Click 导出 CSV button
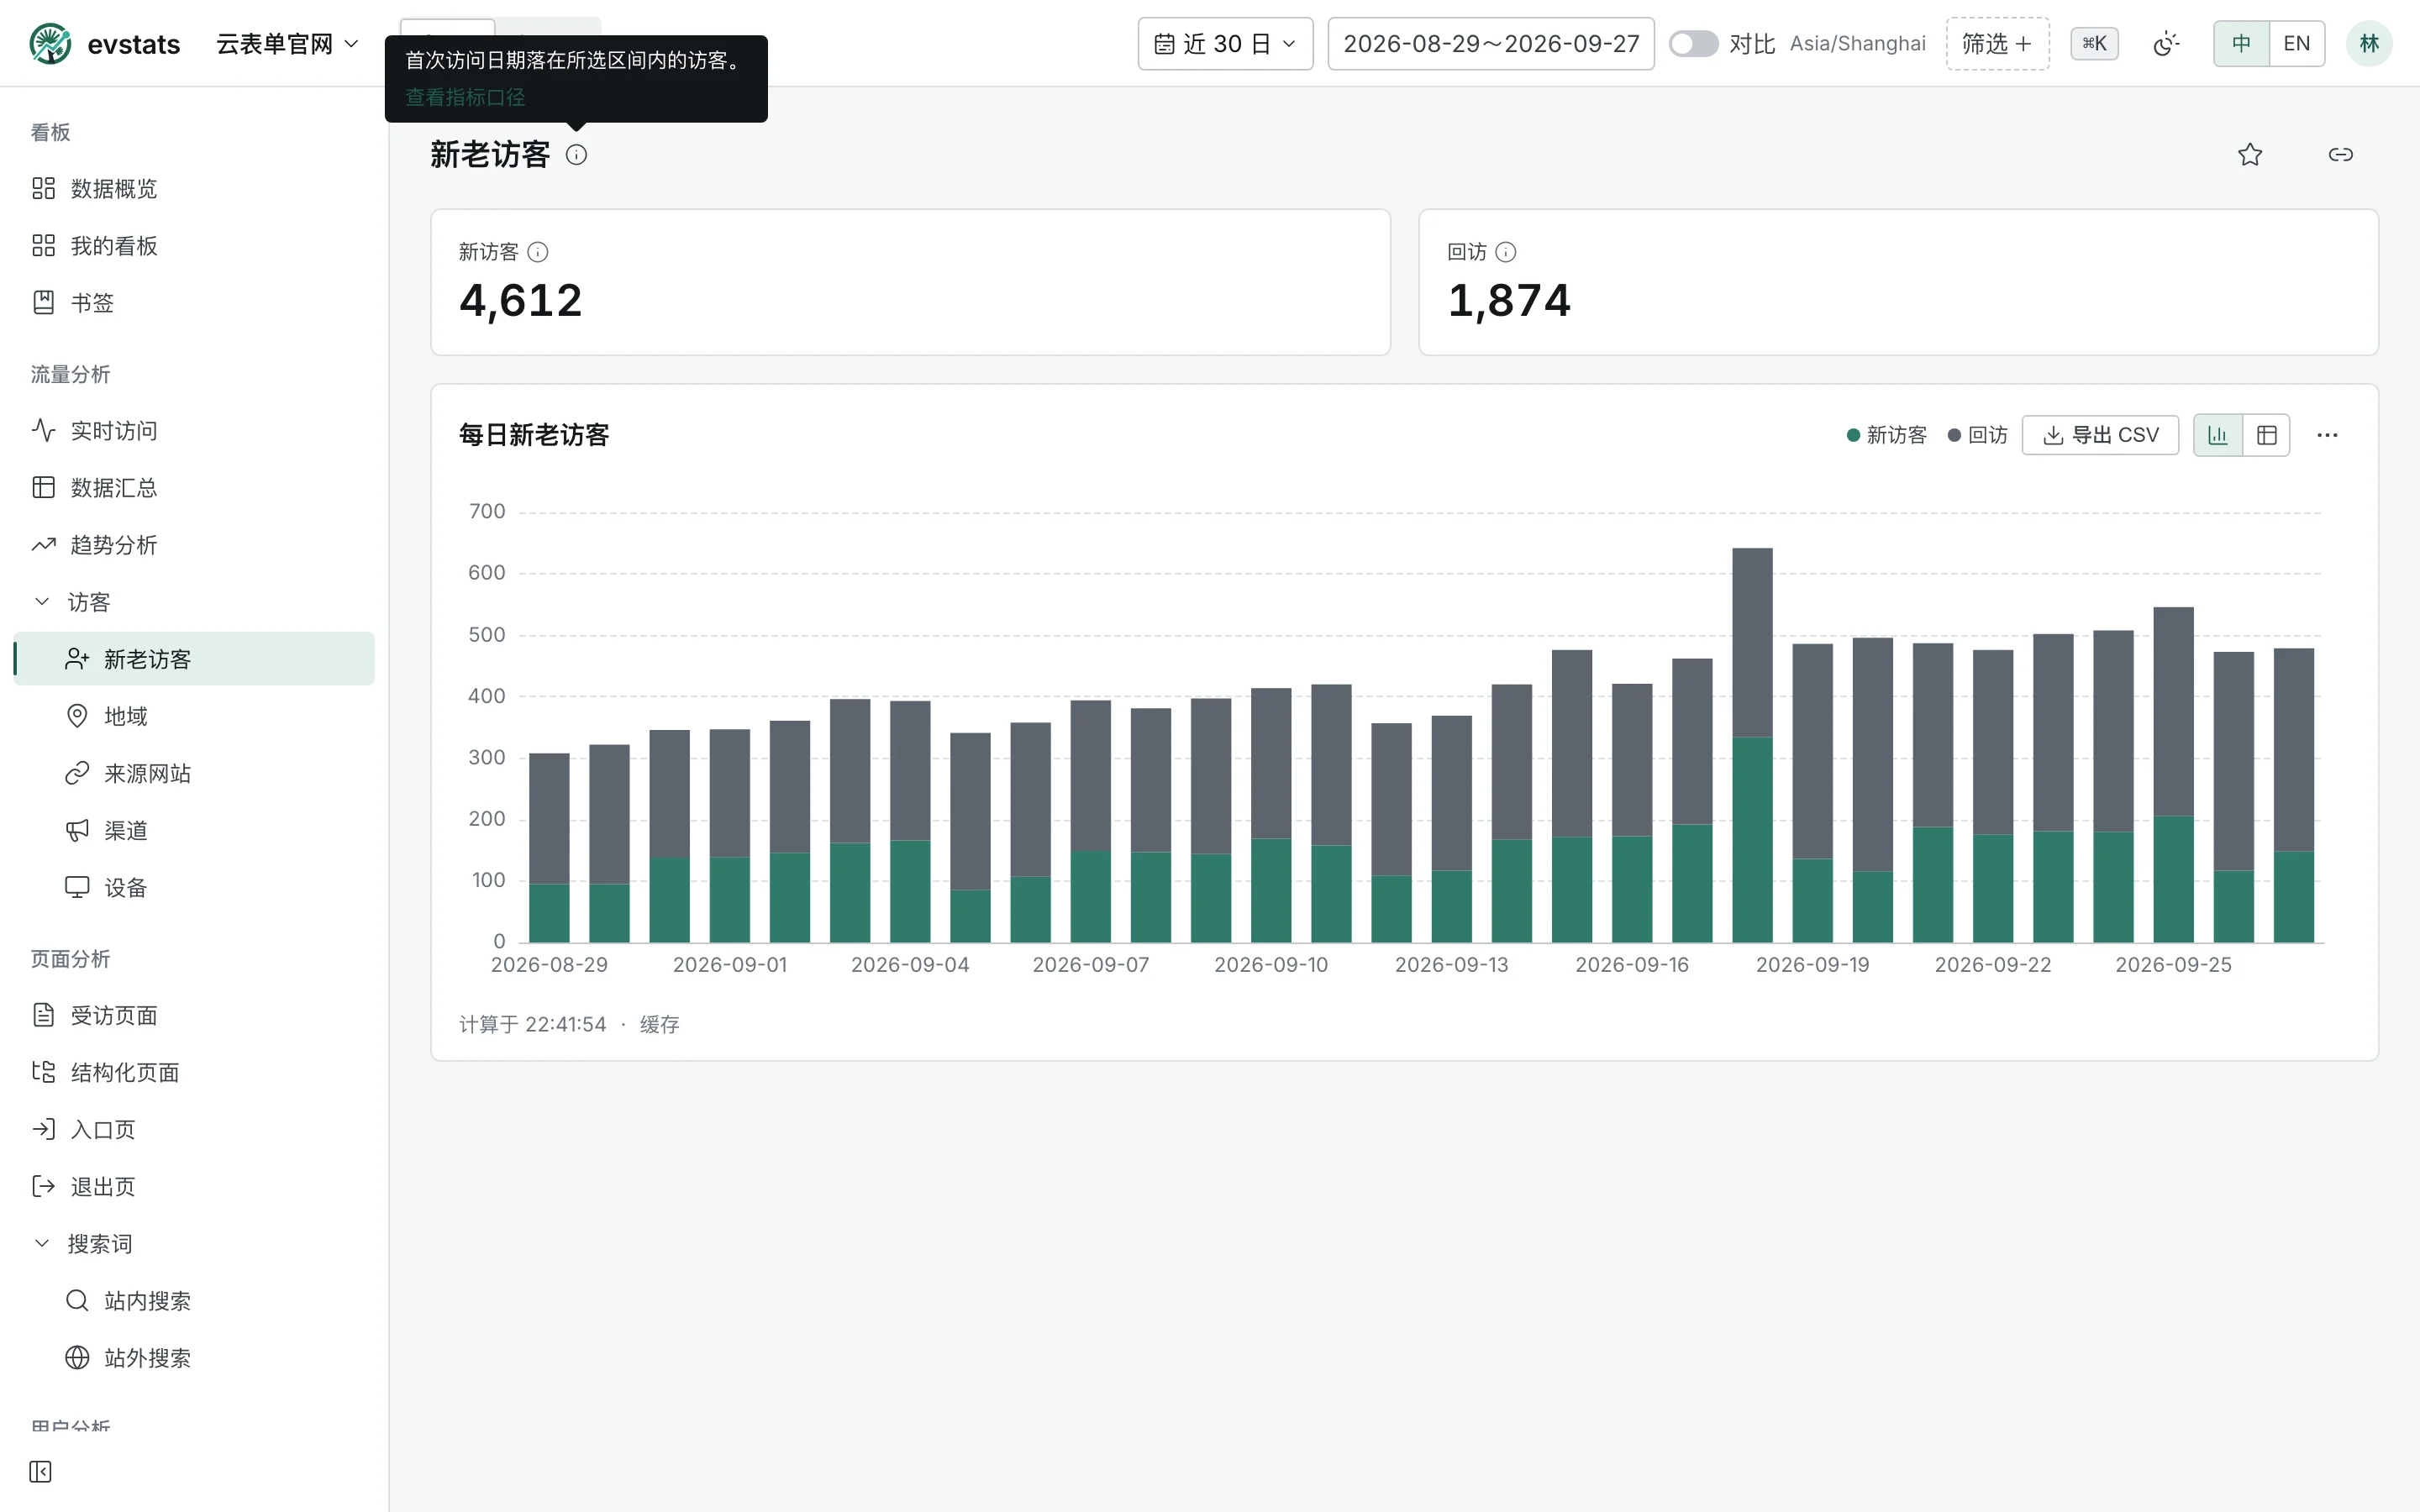The height and width of the screenshot is (1512, 2420). (2100, 435)
